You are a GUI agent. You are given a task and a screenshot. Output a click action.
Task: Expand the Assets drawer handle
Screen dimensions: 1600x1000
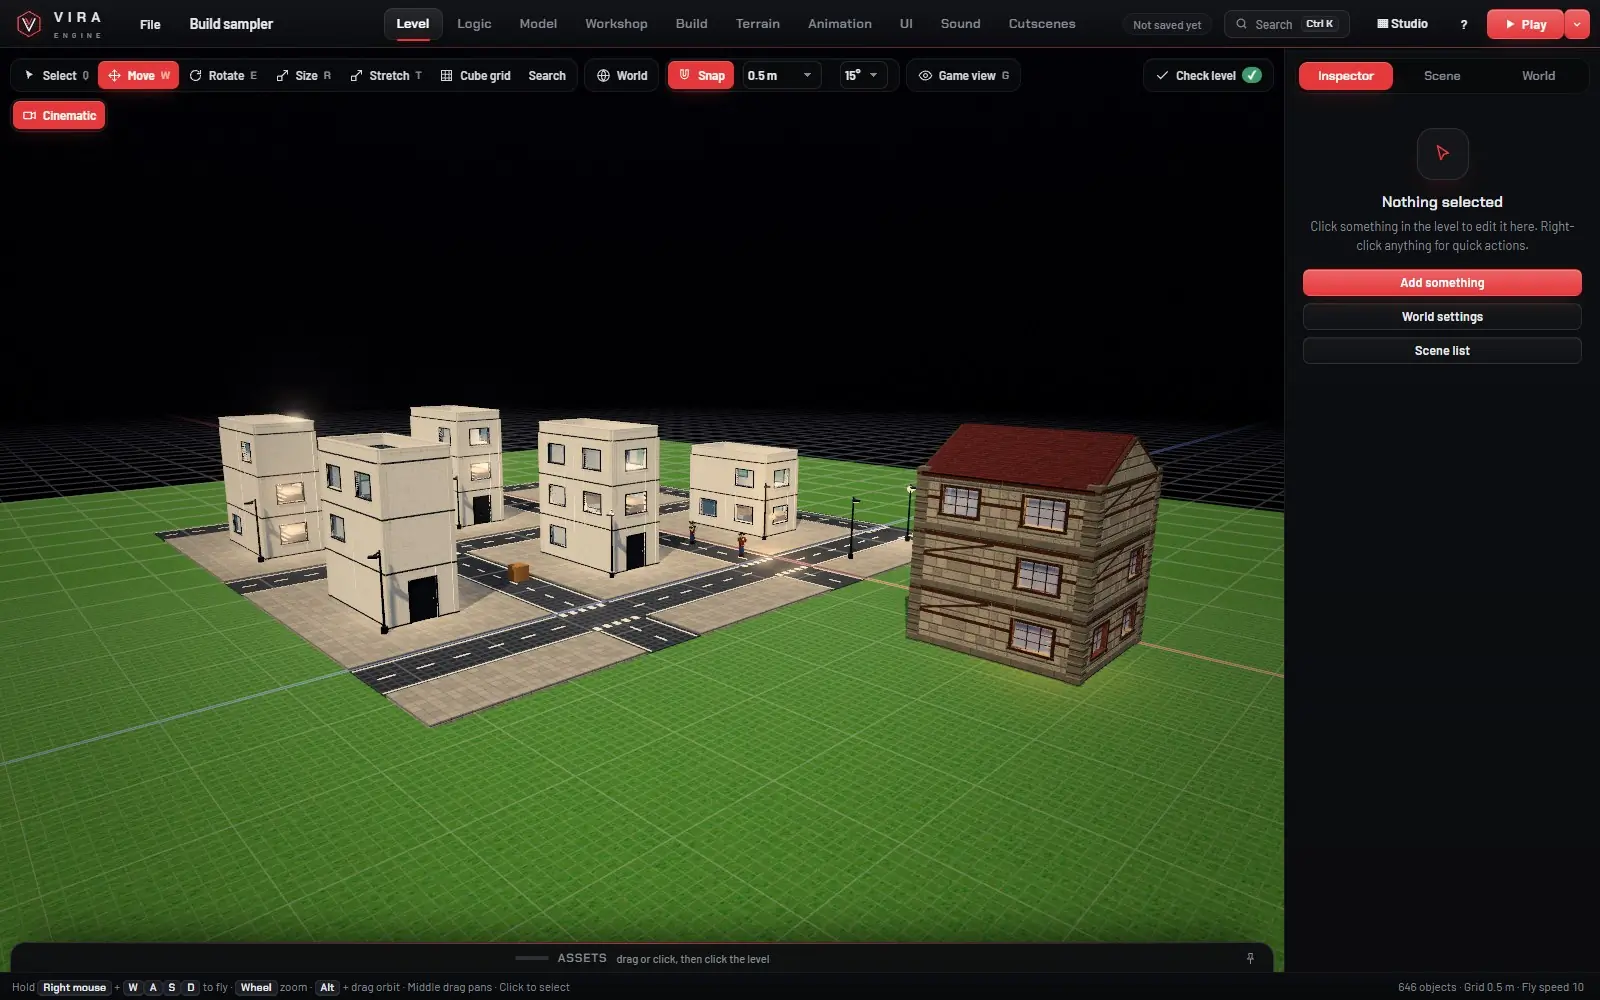coord(531,958)
